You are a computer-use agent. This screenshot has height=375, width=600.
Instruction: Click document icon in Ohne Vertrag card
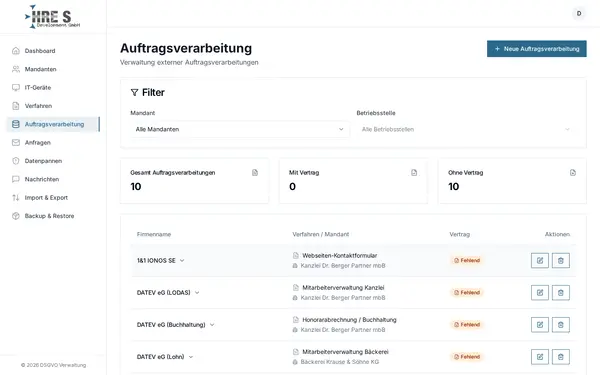pos(573,173)
